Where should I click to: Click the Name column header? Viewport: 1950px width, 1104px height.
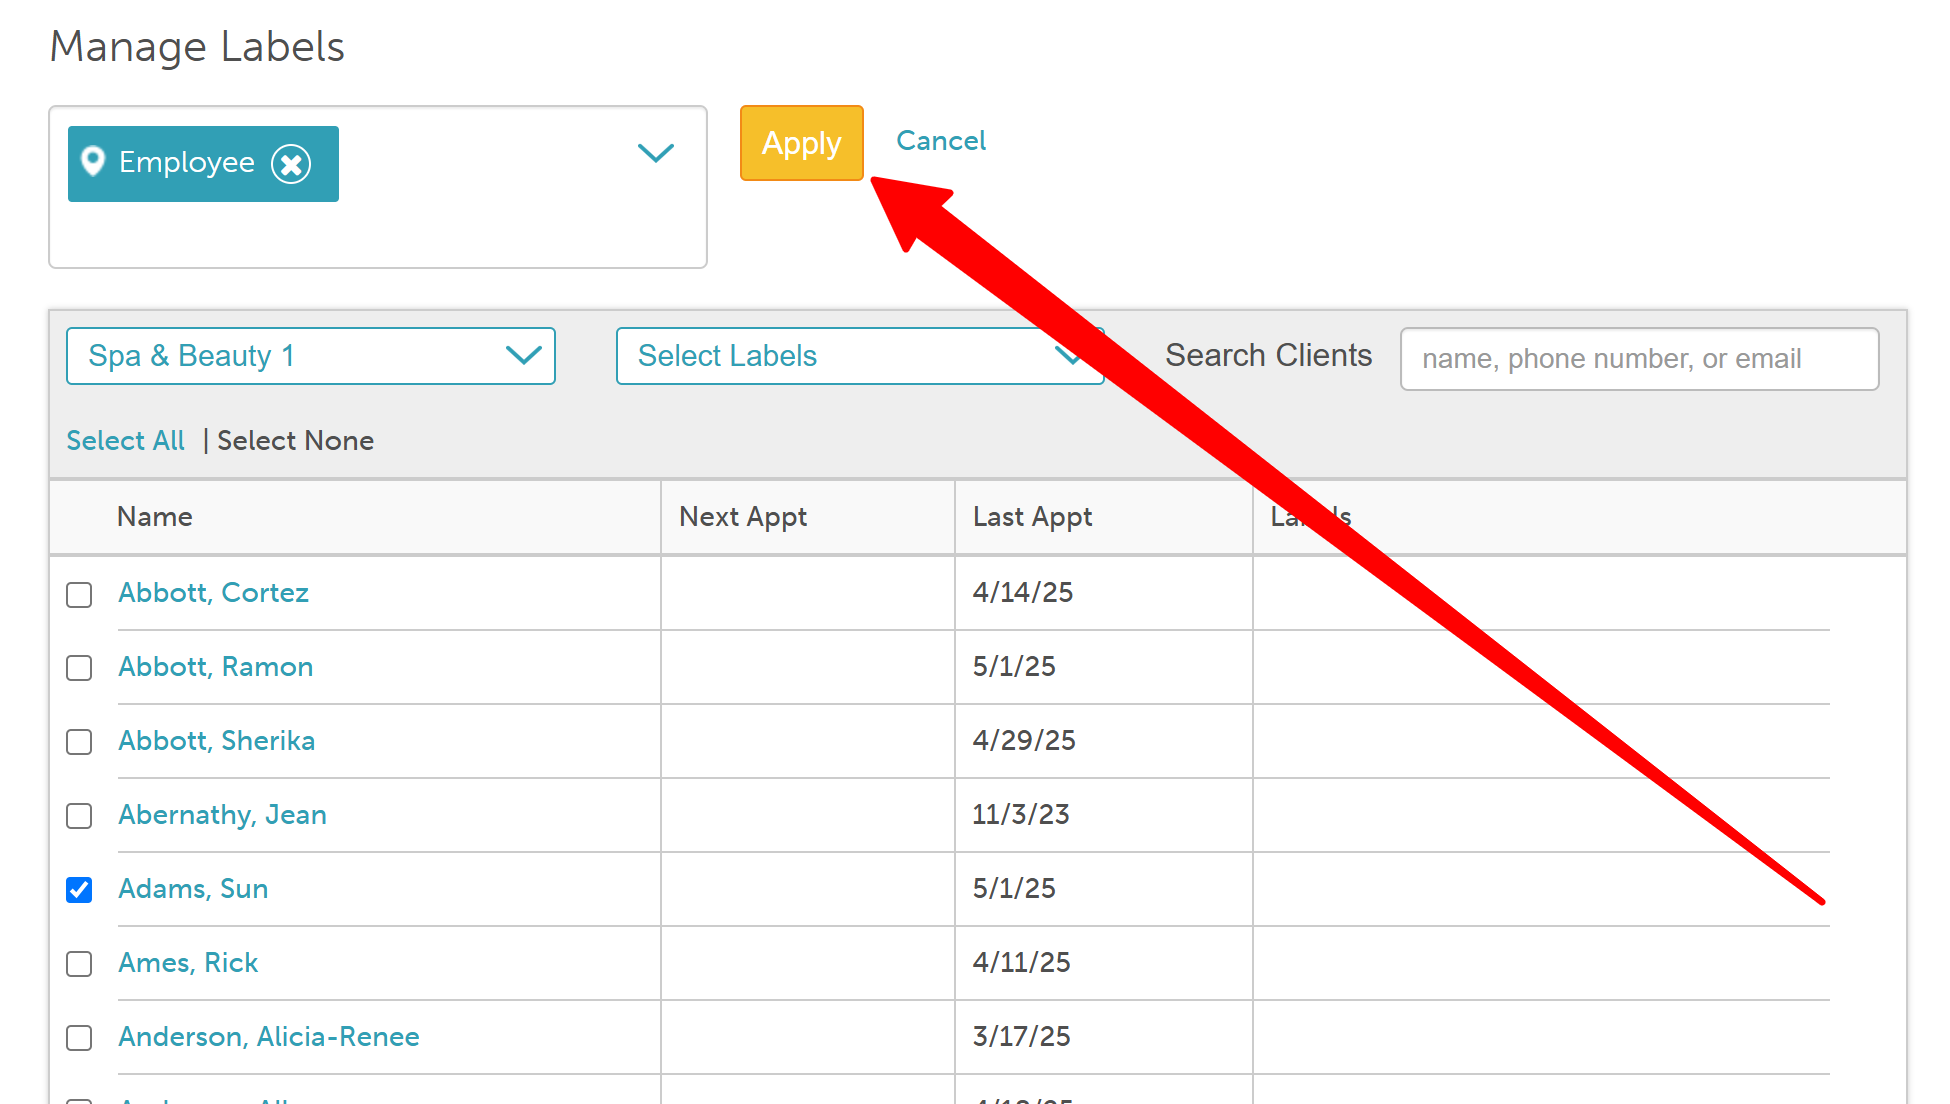(154, 517)
